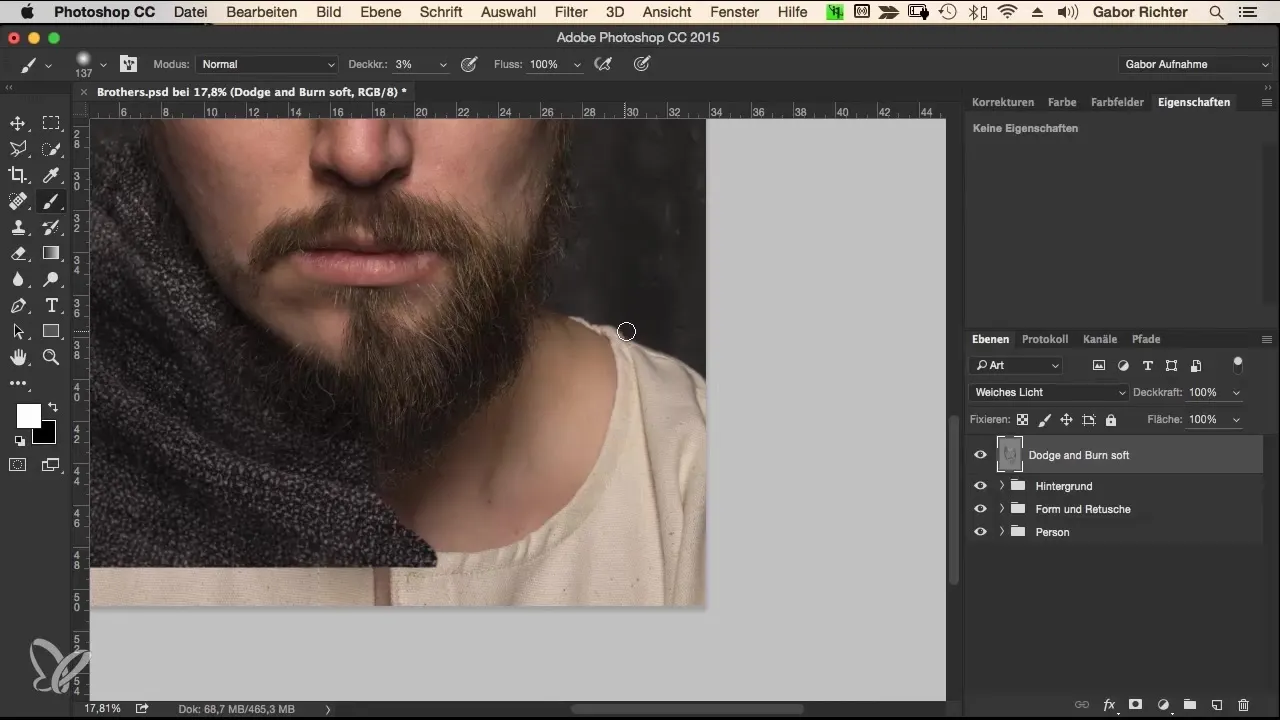Select the Brush tool in toolbox
The height and width of the screenshot is (720, 1280).
pos(51,201)
